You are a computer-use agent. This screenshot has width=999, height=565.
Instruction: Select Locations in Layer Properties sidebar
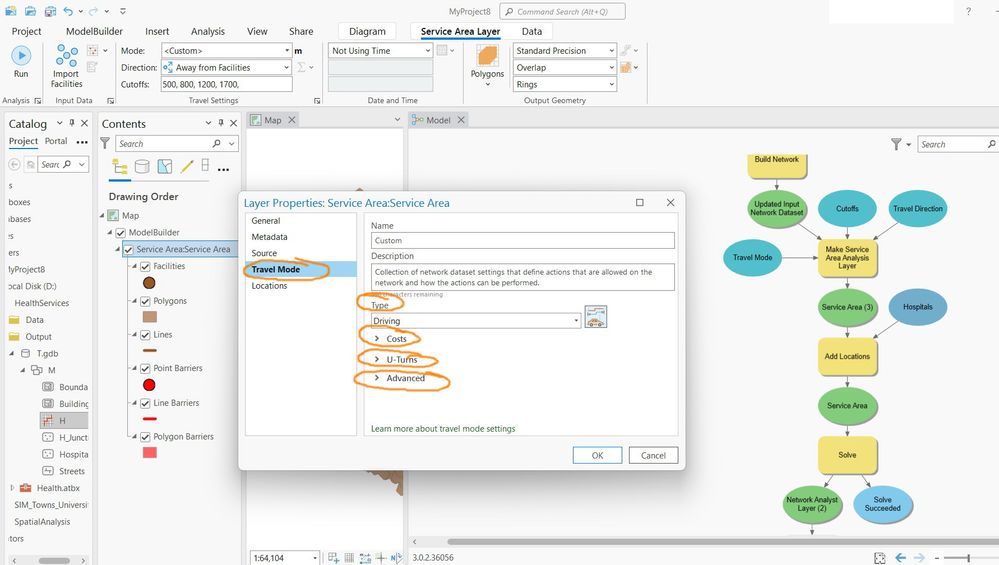pos(270,286)
